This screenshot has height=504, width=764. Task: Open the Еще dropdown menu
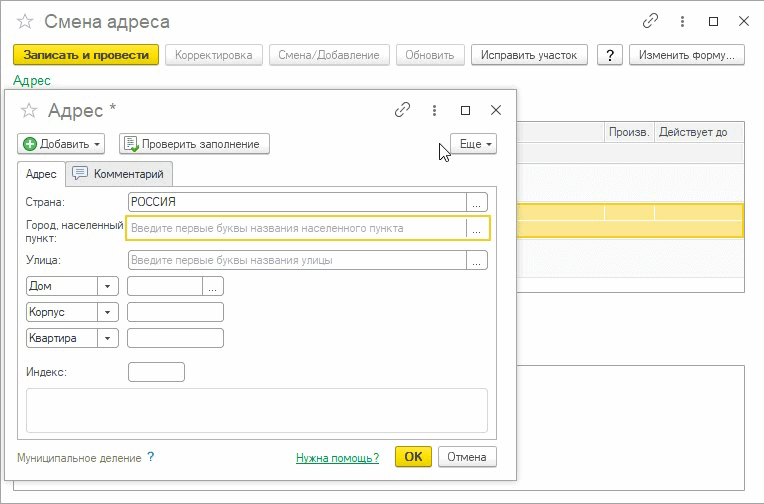[473, 144]
